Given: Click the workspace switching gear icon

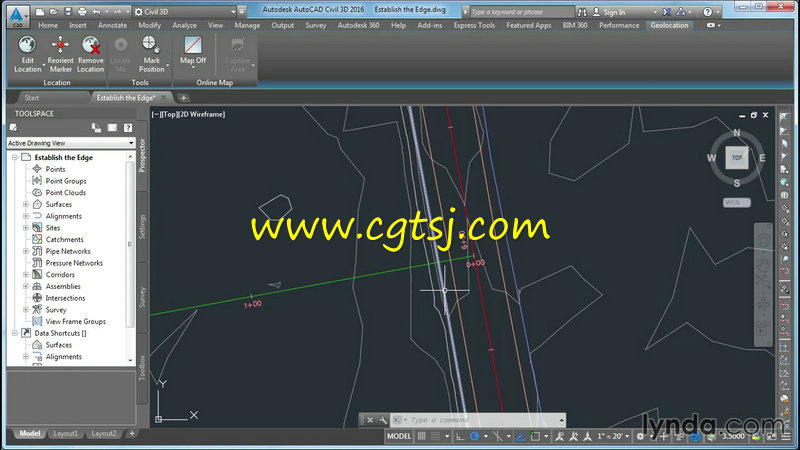Looking at the screenshot, I should click(x=640, y=436).
